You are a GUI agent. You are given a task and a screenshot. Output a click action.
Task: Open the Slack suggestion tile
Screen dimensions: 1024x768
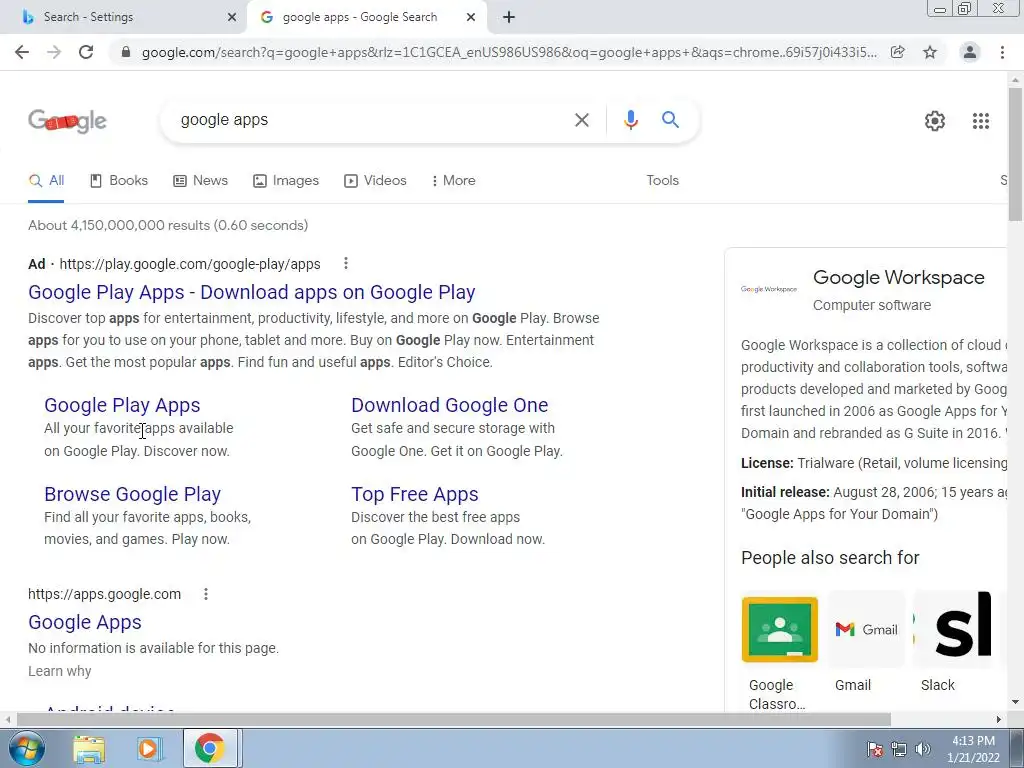(x=952, y=643)
